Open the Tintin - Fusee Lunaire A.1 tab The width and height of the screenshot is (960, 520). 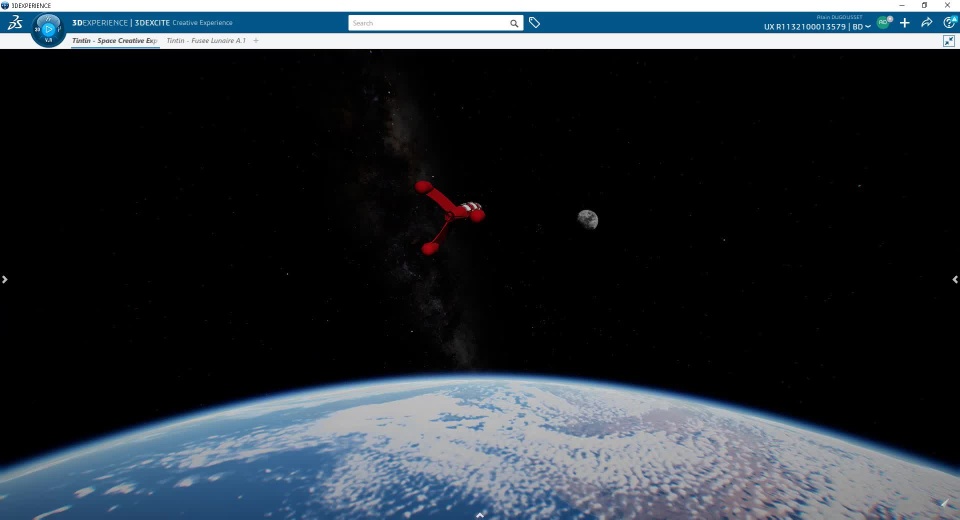coord(206,40)
